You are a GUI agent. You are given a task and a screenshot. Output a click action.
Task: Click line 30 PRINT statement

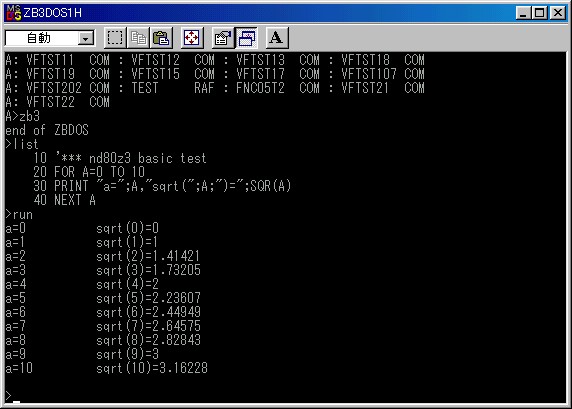(x=162, y=186)
